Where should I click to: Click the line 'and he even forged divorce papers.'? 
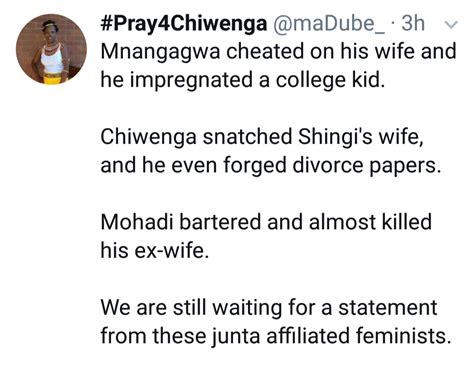coord(271,165)
